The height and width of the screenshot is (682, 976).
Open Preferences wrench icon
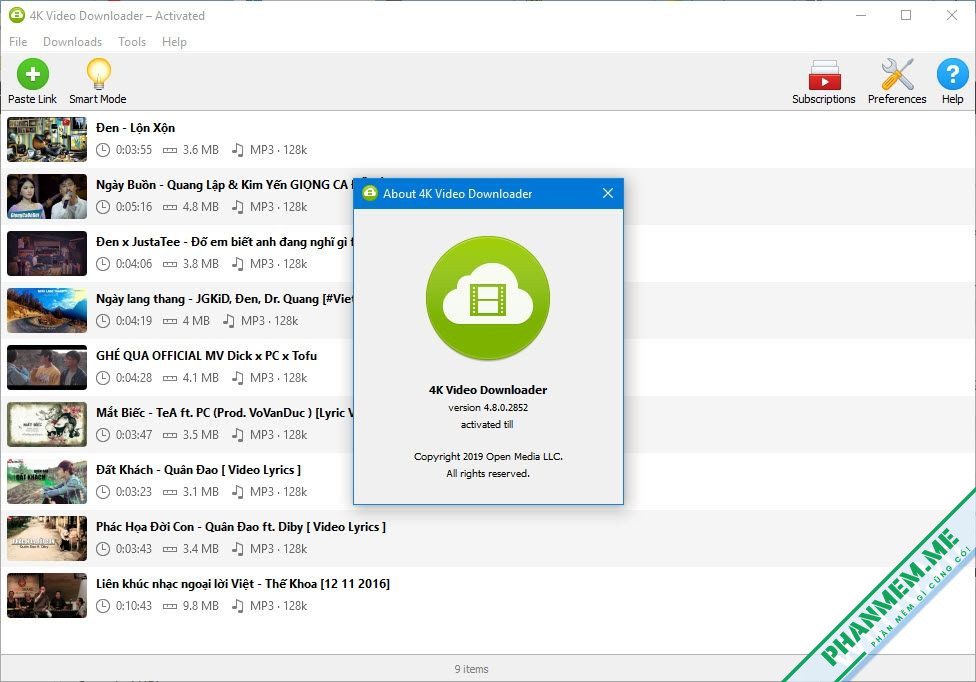897,74
